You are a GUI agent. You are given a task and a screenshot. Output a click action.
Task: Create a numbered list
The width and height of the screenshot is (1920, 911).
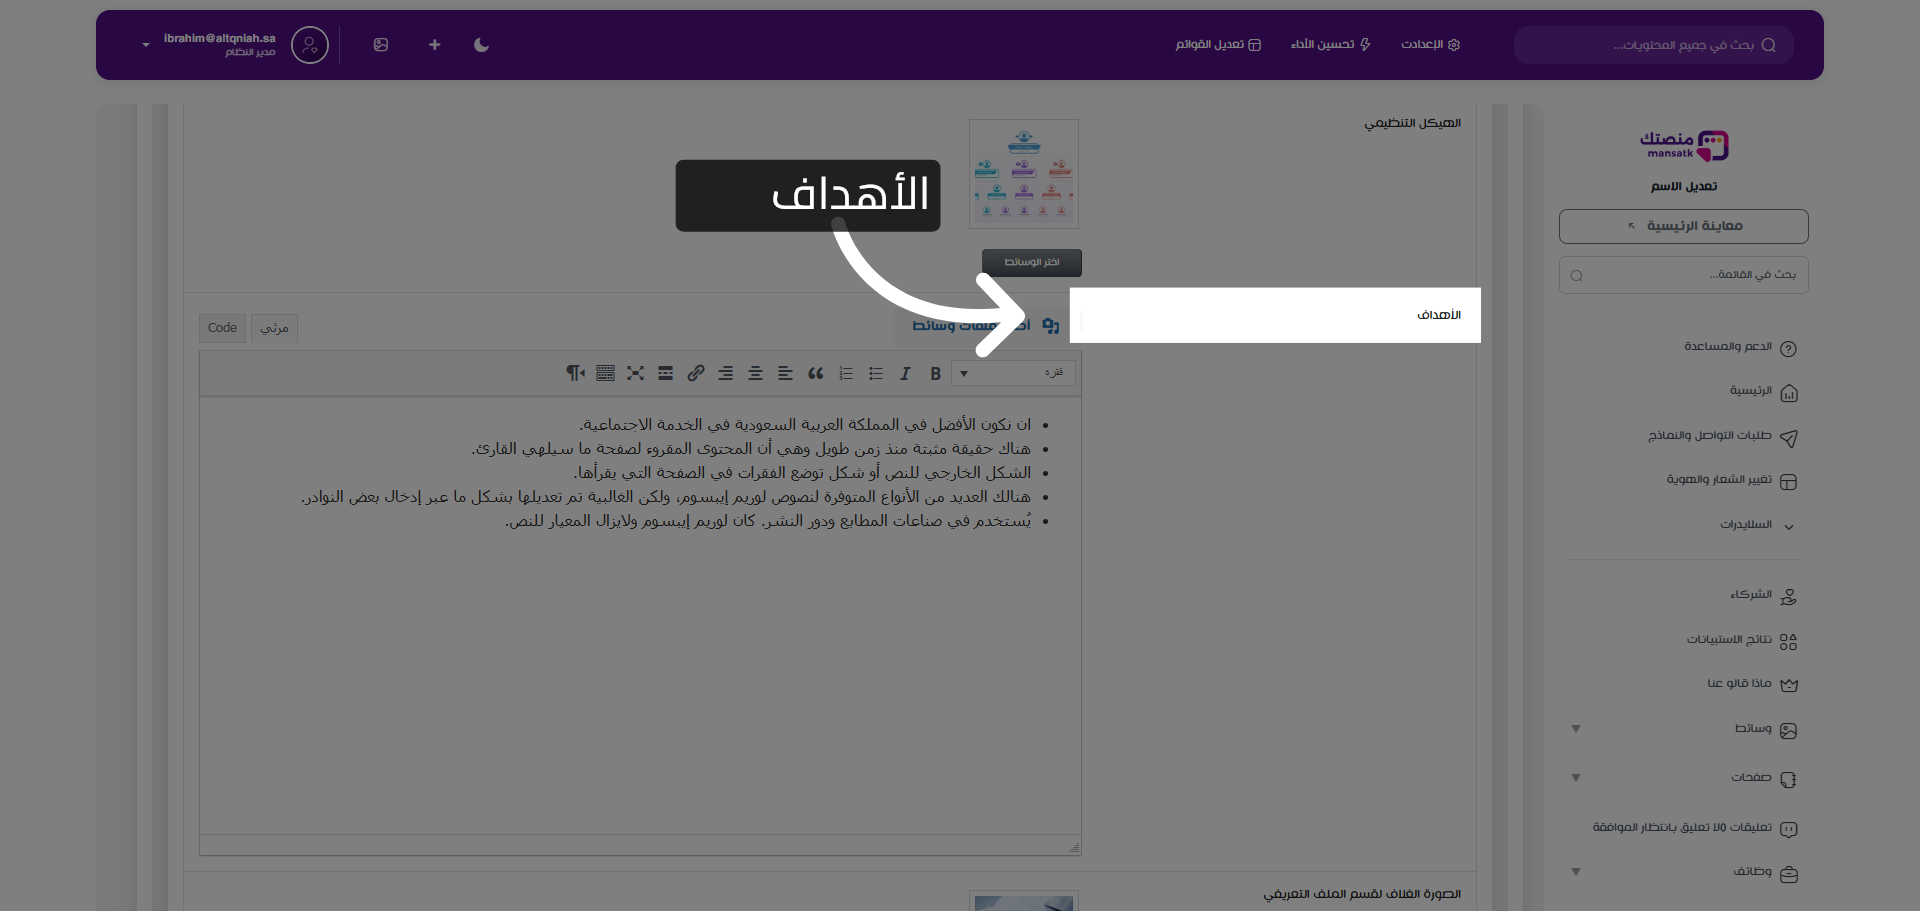846,373
